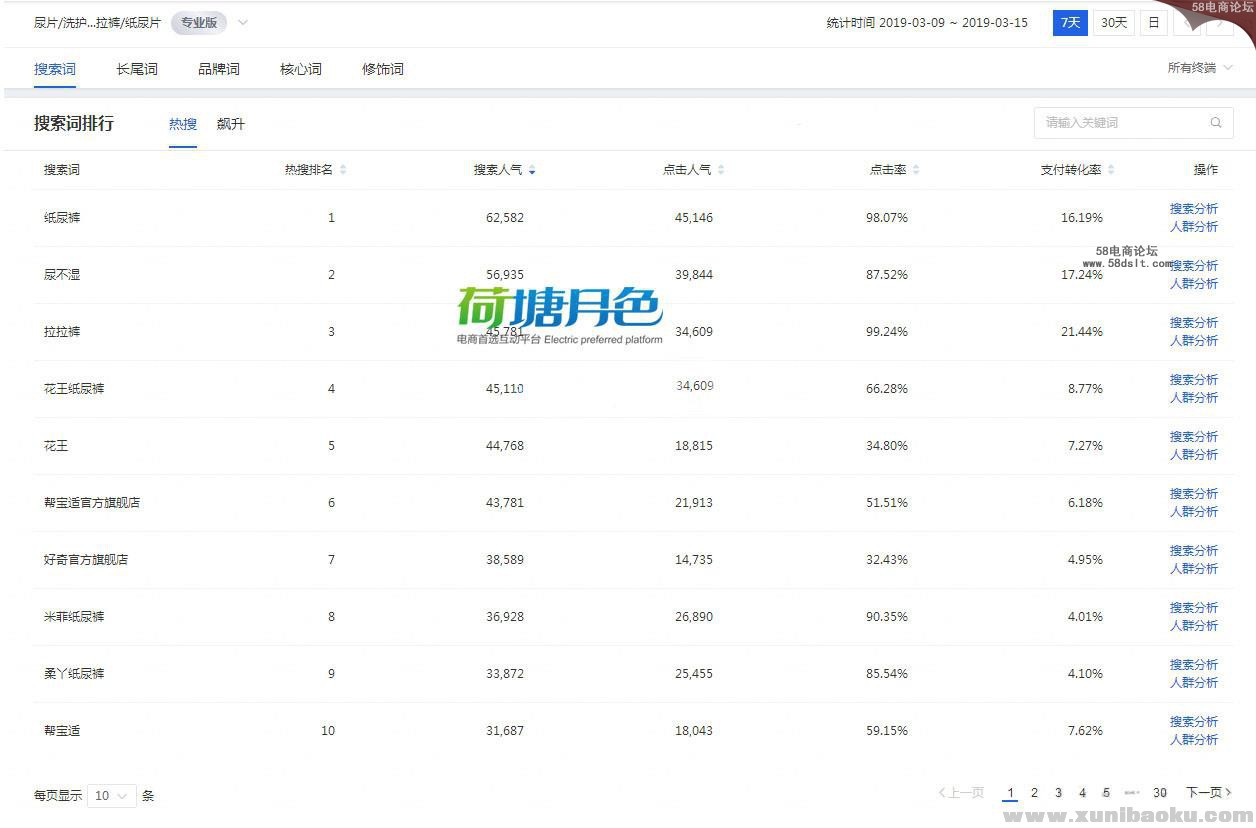
Task: Click the search magnifier icon
Action: [x=1215, y=123]
